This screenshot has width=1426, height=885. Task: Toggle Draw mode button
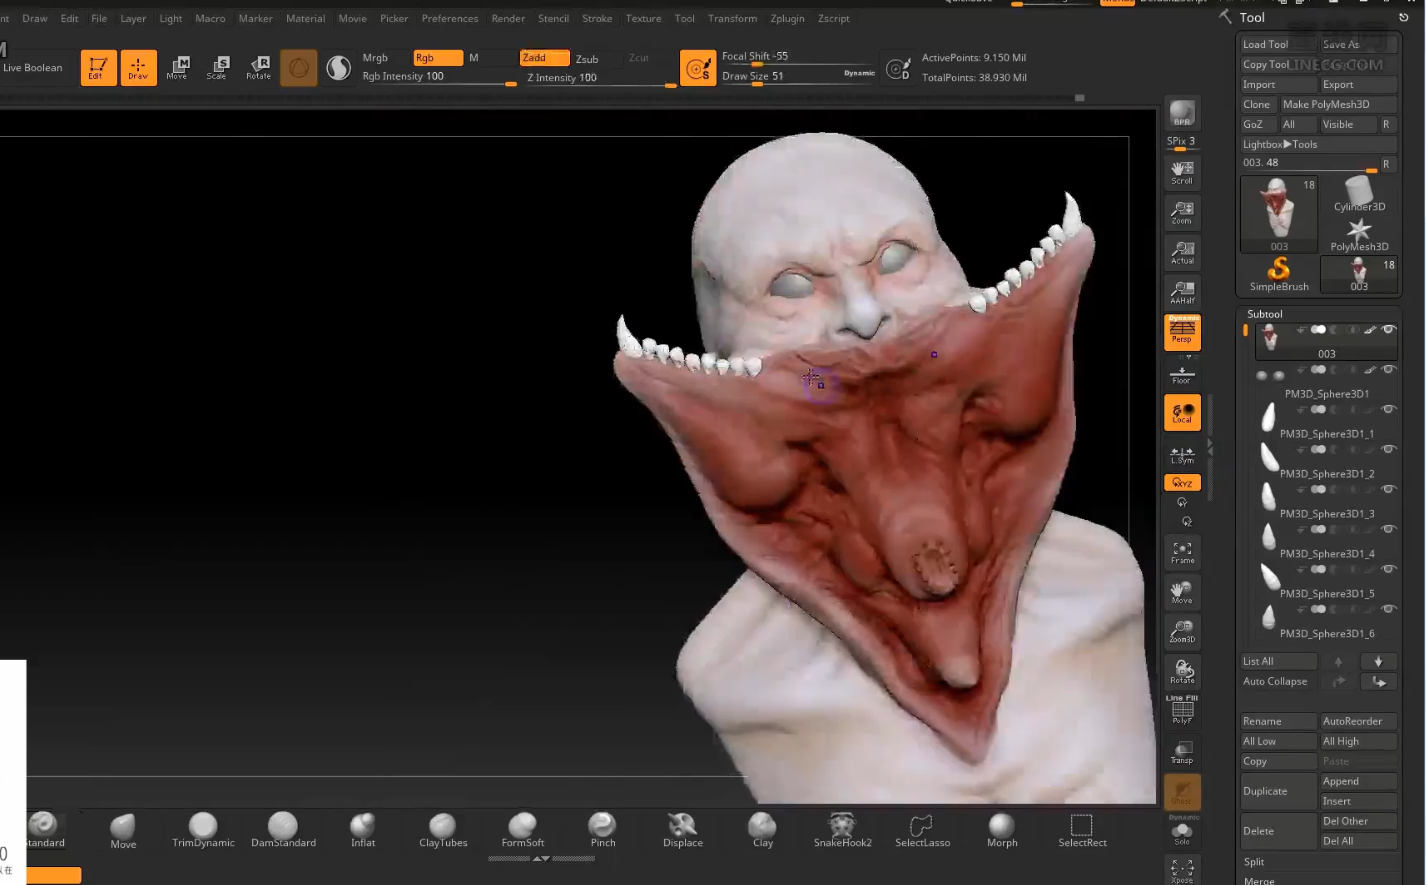(138, 67)
